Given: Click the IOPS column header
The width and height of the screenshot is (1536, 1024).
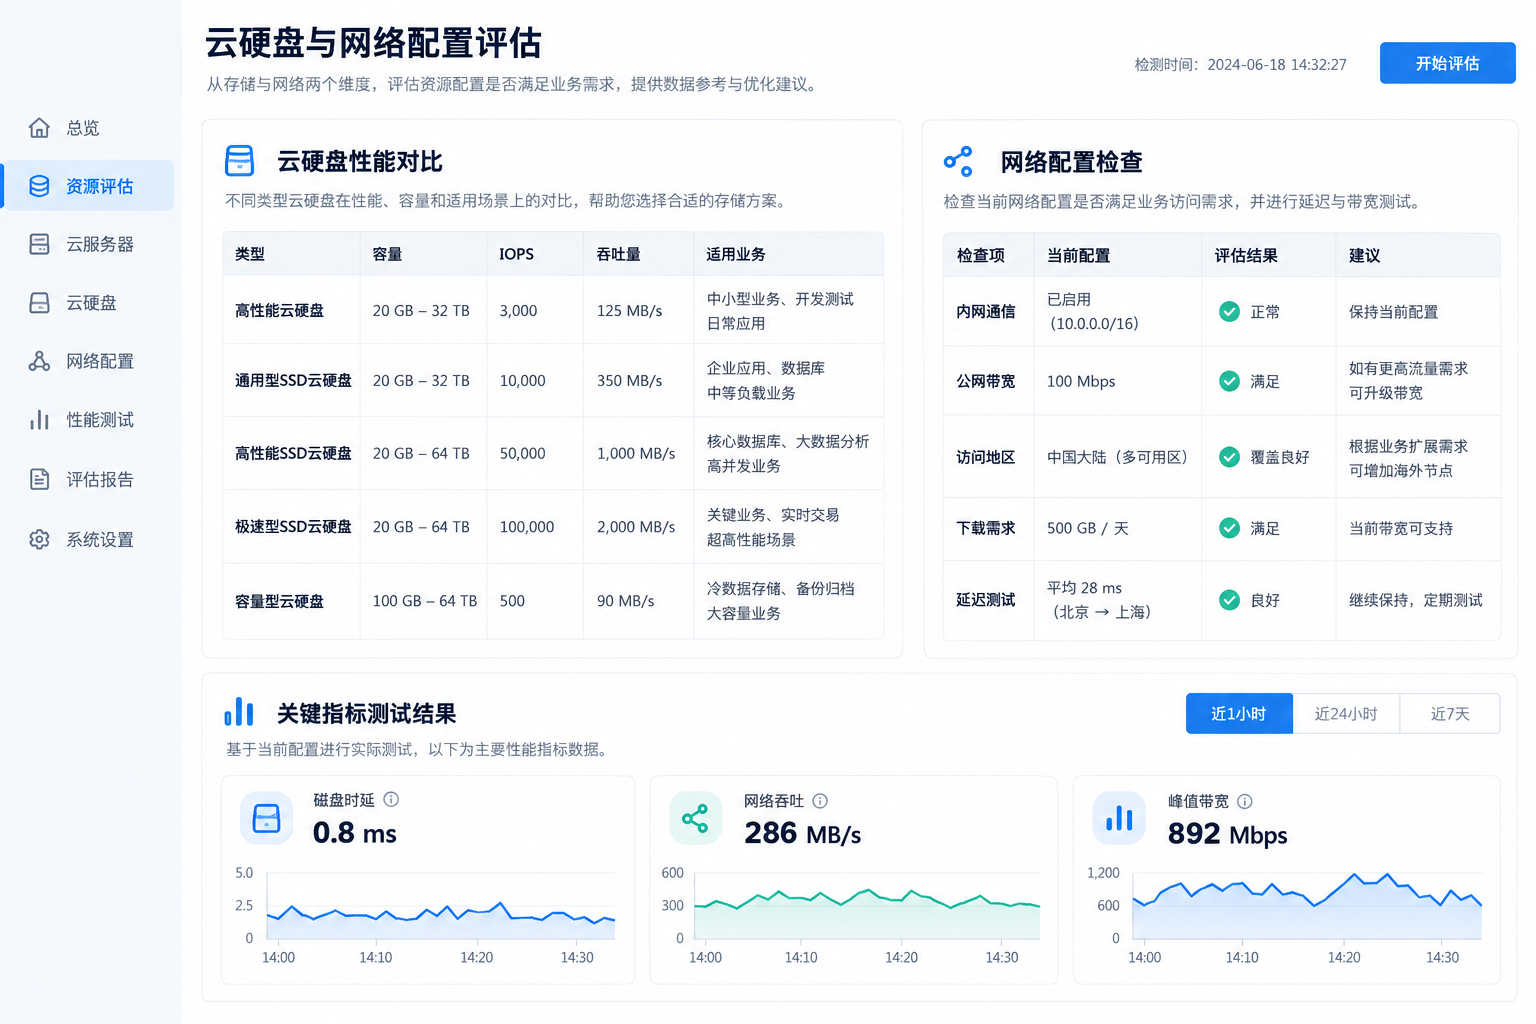Looking at the screenshot, I should 516,254.
